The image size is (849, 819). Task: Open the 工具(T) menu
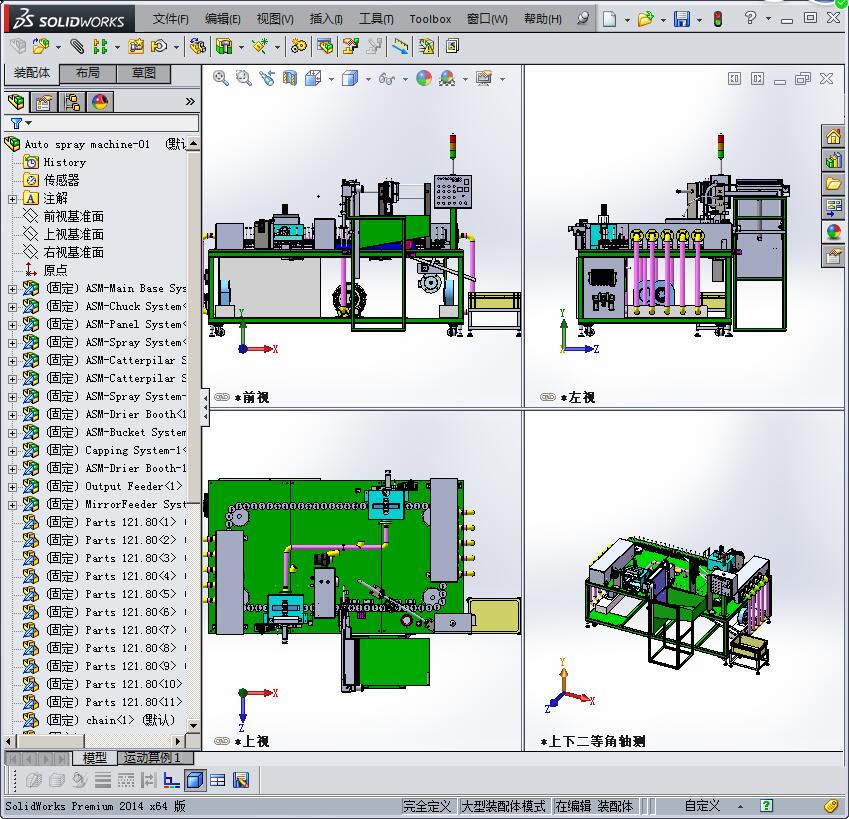tap(376, 19)
